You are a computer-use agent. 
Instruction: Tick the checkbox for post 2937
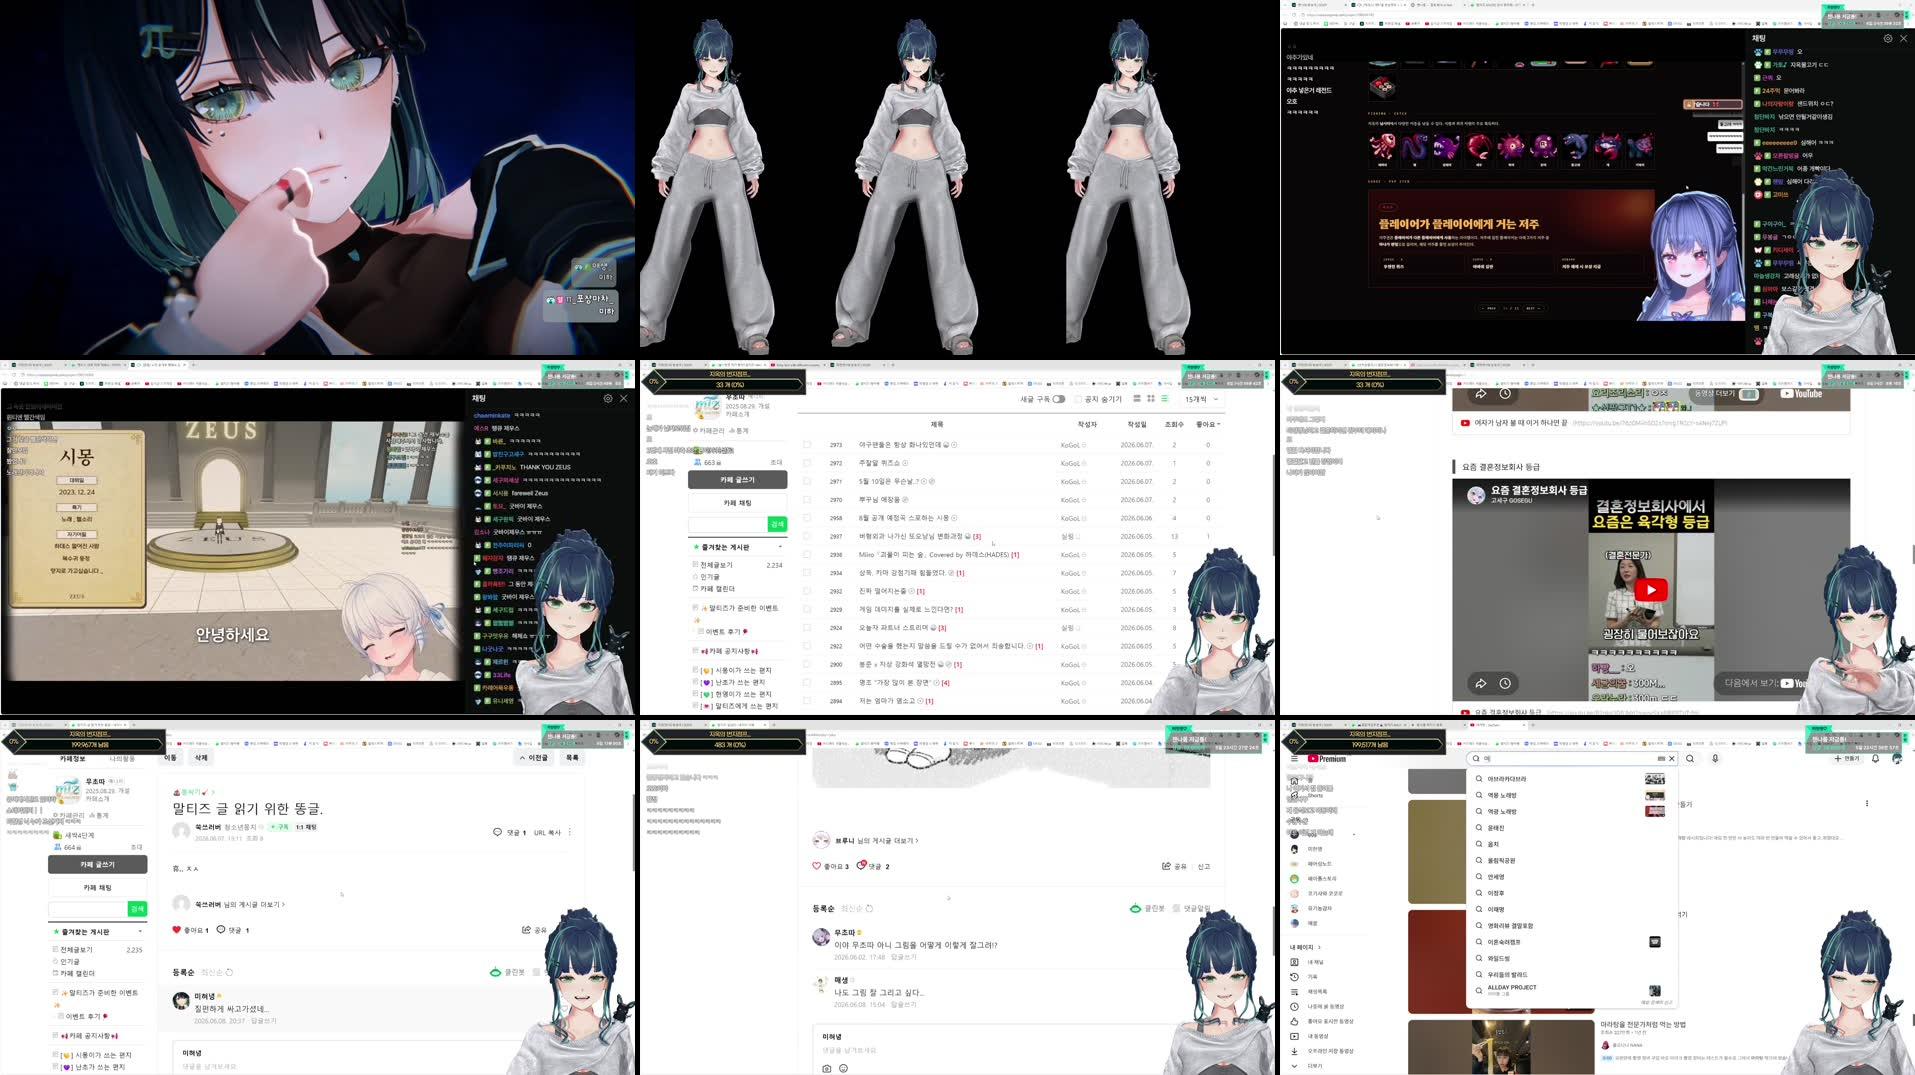pos(807,536)
